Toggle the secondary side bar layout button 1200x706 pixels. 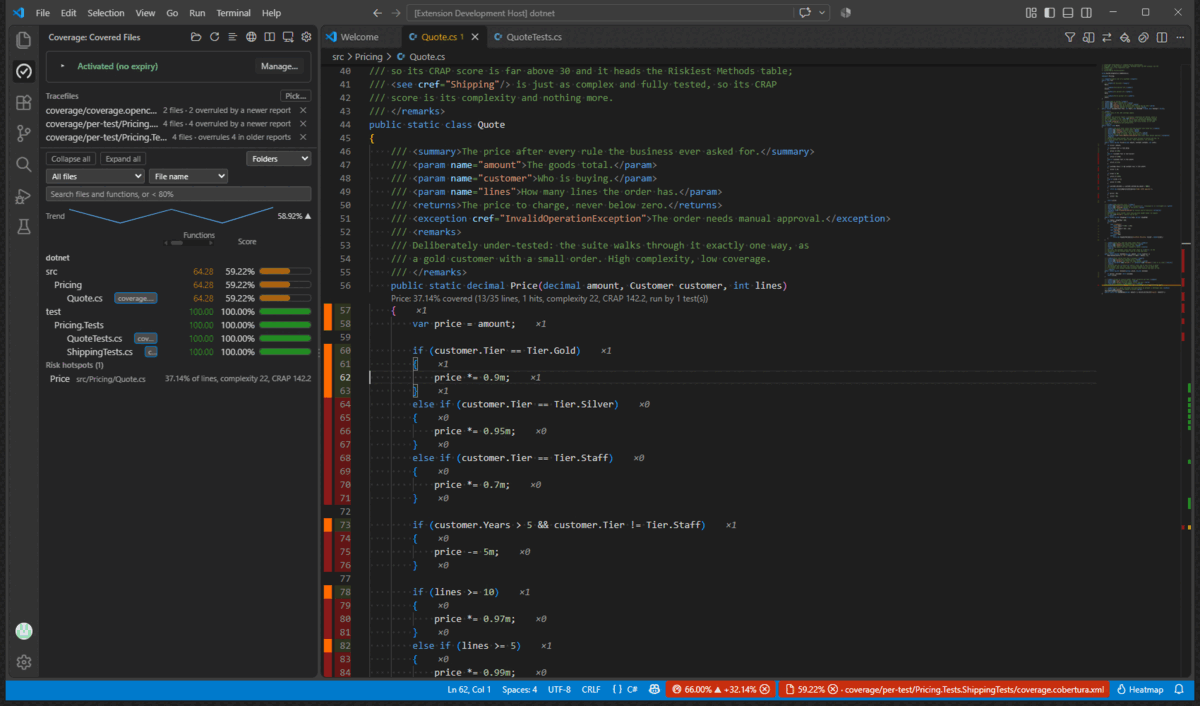[1086, 13]
